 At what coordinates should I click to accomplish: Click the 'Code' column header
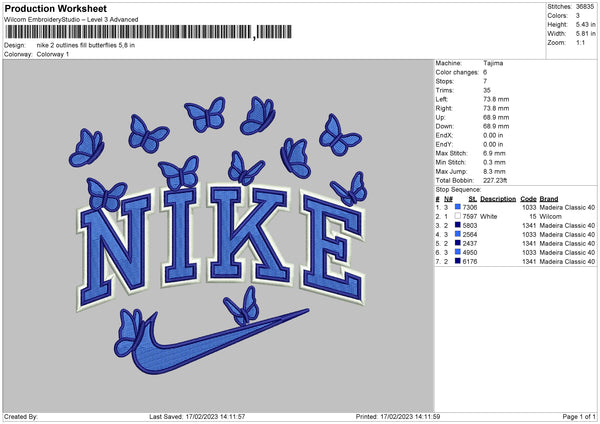(528, 199)
